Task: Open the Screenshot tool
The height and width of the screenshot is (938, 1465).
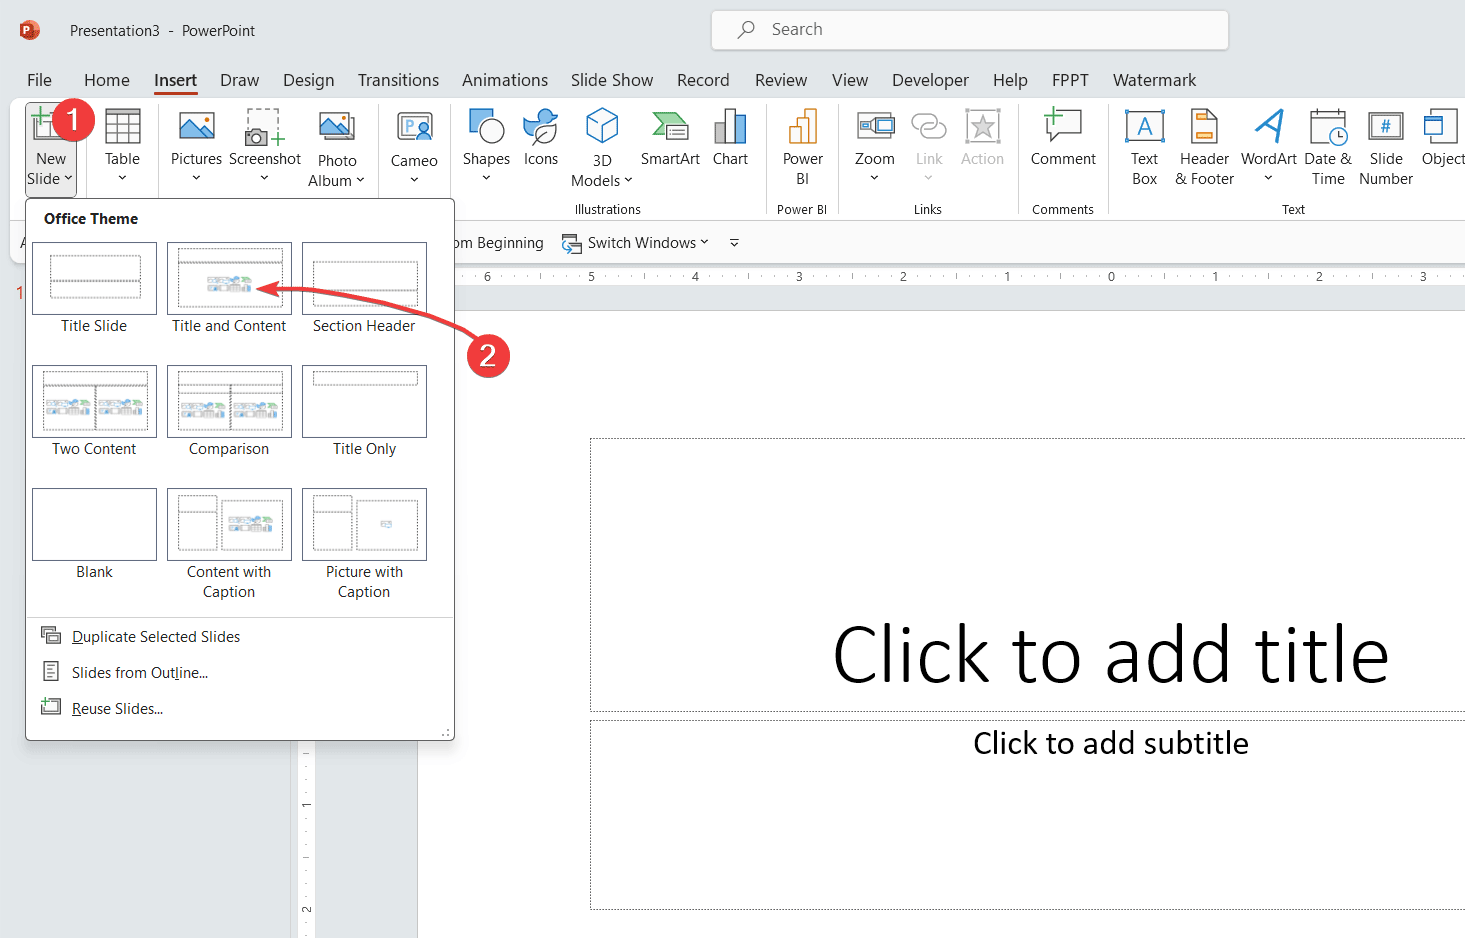Action: pyautogui.click(x=264, y=146)
